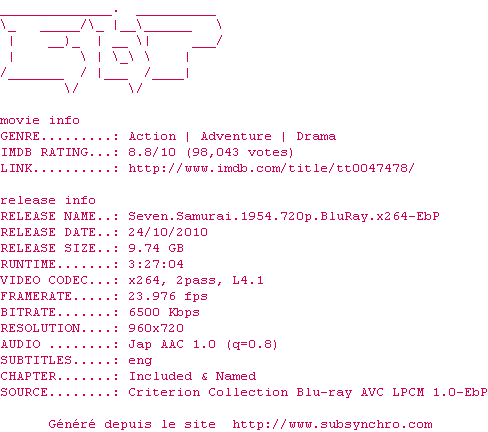Click the 'release info' heading text
This screenshot has width=488, height=432.
click(48, 200)
